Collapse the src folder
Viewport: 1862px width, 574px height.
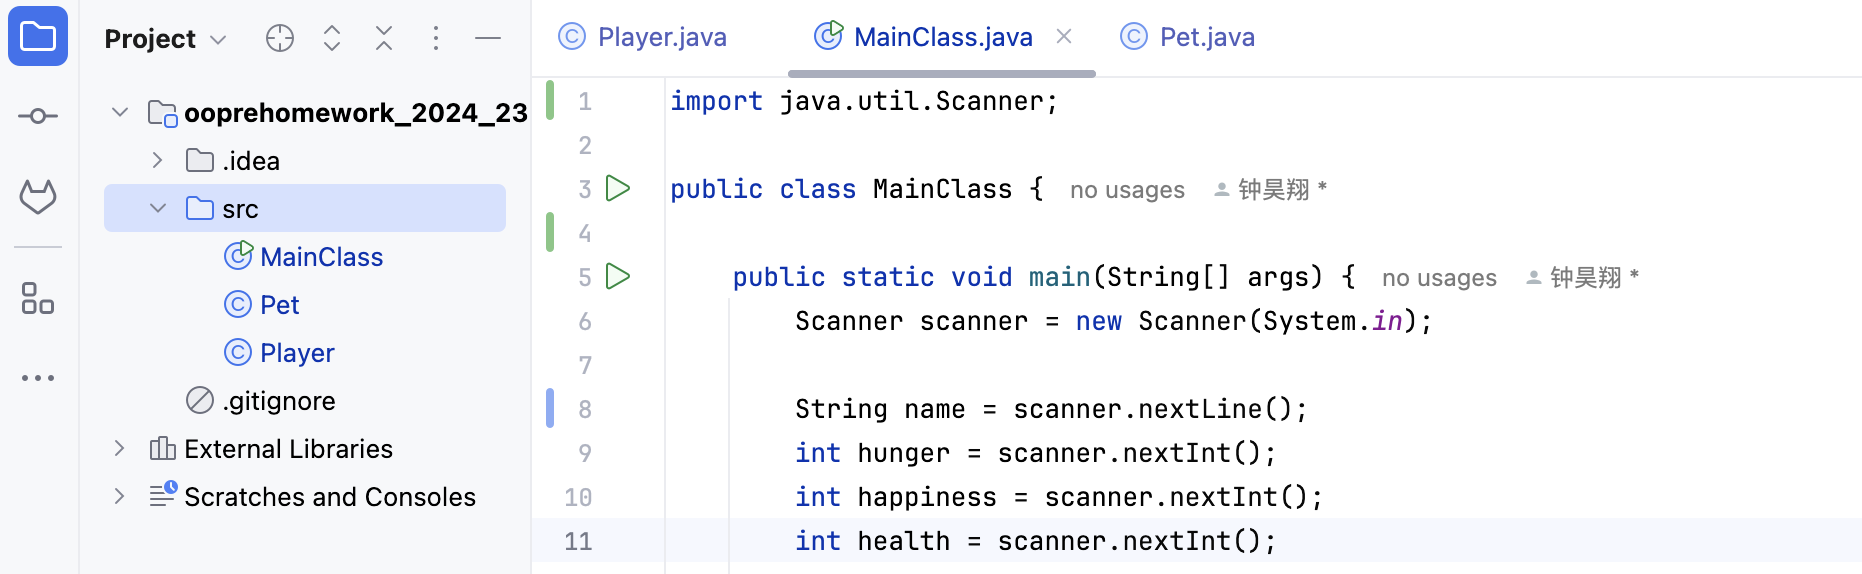tap(157, 208)
